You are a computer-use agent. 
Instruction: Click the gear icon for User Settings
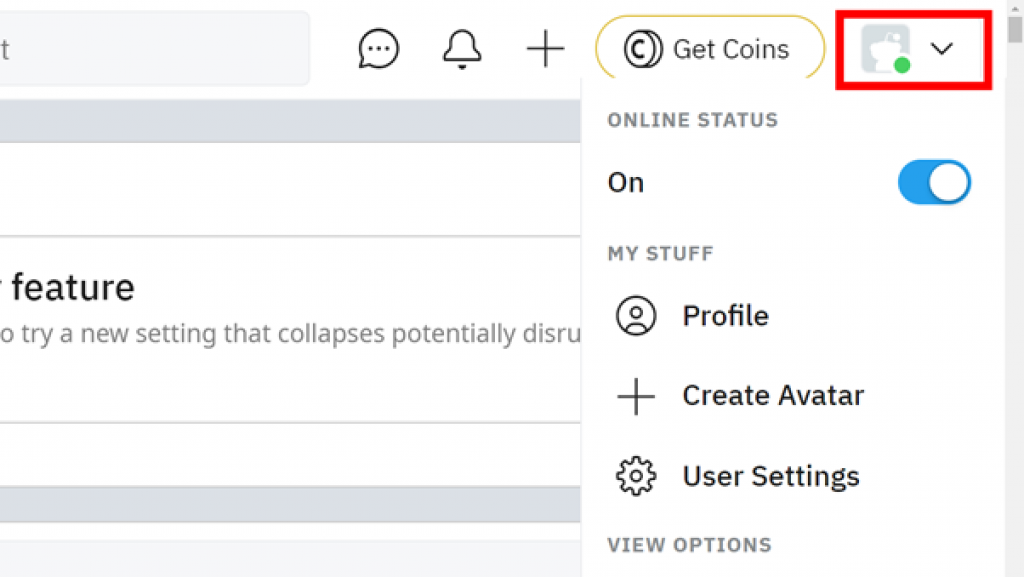tap(636, 476)
